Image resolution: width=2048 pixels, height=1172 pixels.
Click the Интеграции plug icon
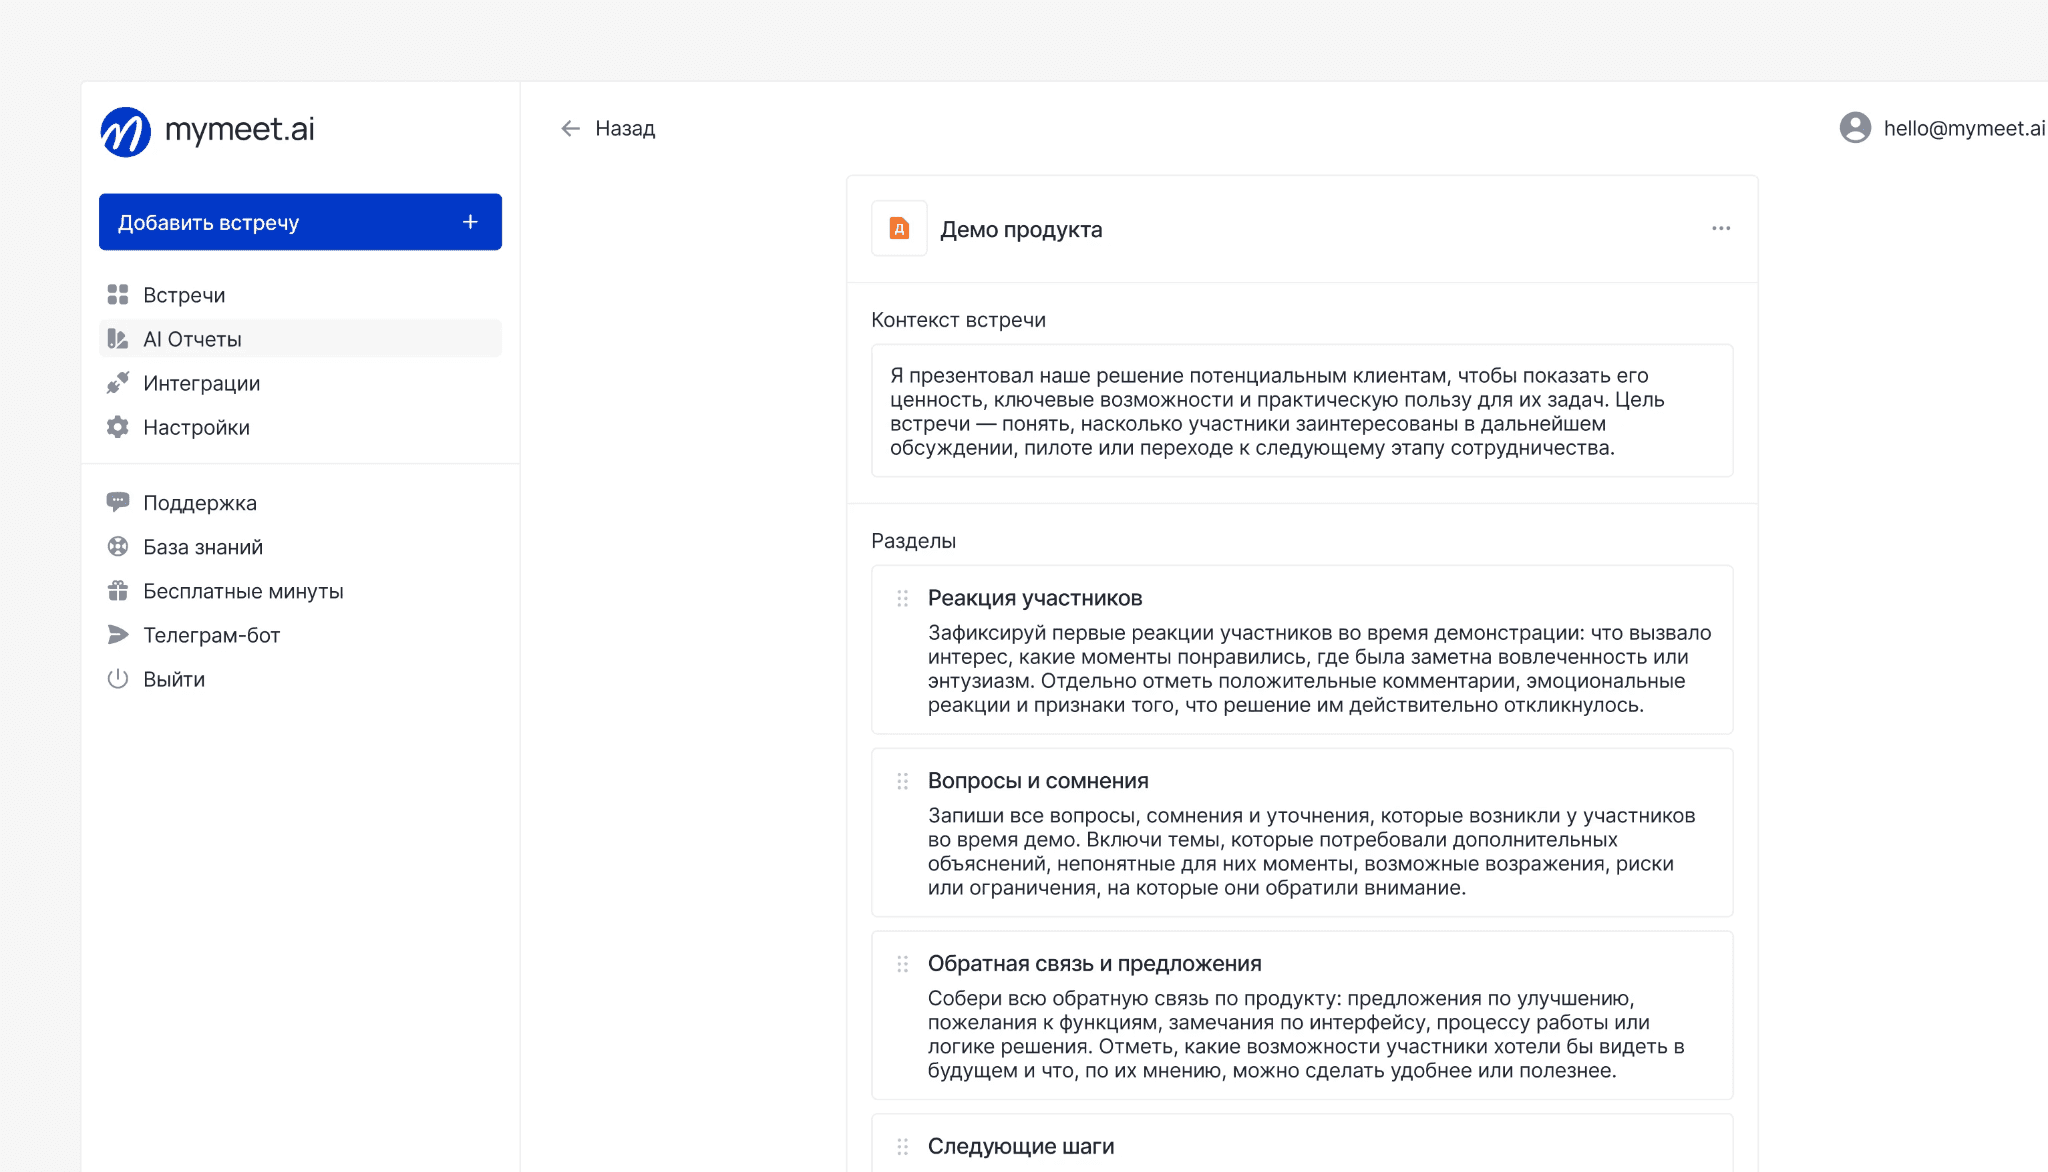point(118,383)
